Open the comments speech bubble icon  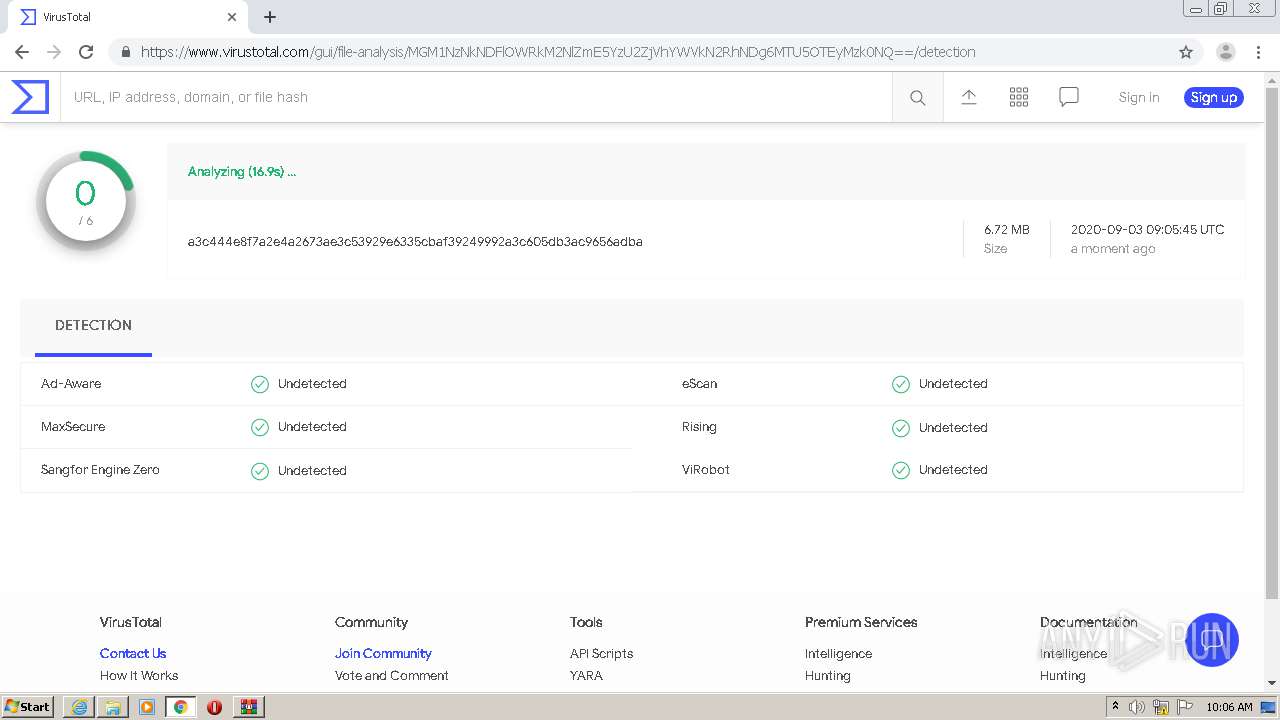coord(1069,97)
